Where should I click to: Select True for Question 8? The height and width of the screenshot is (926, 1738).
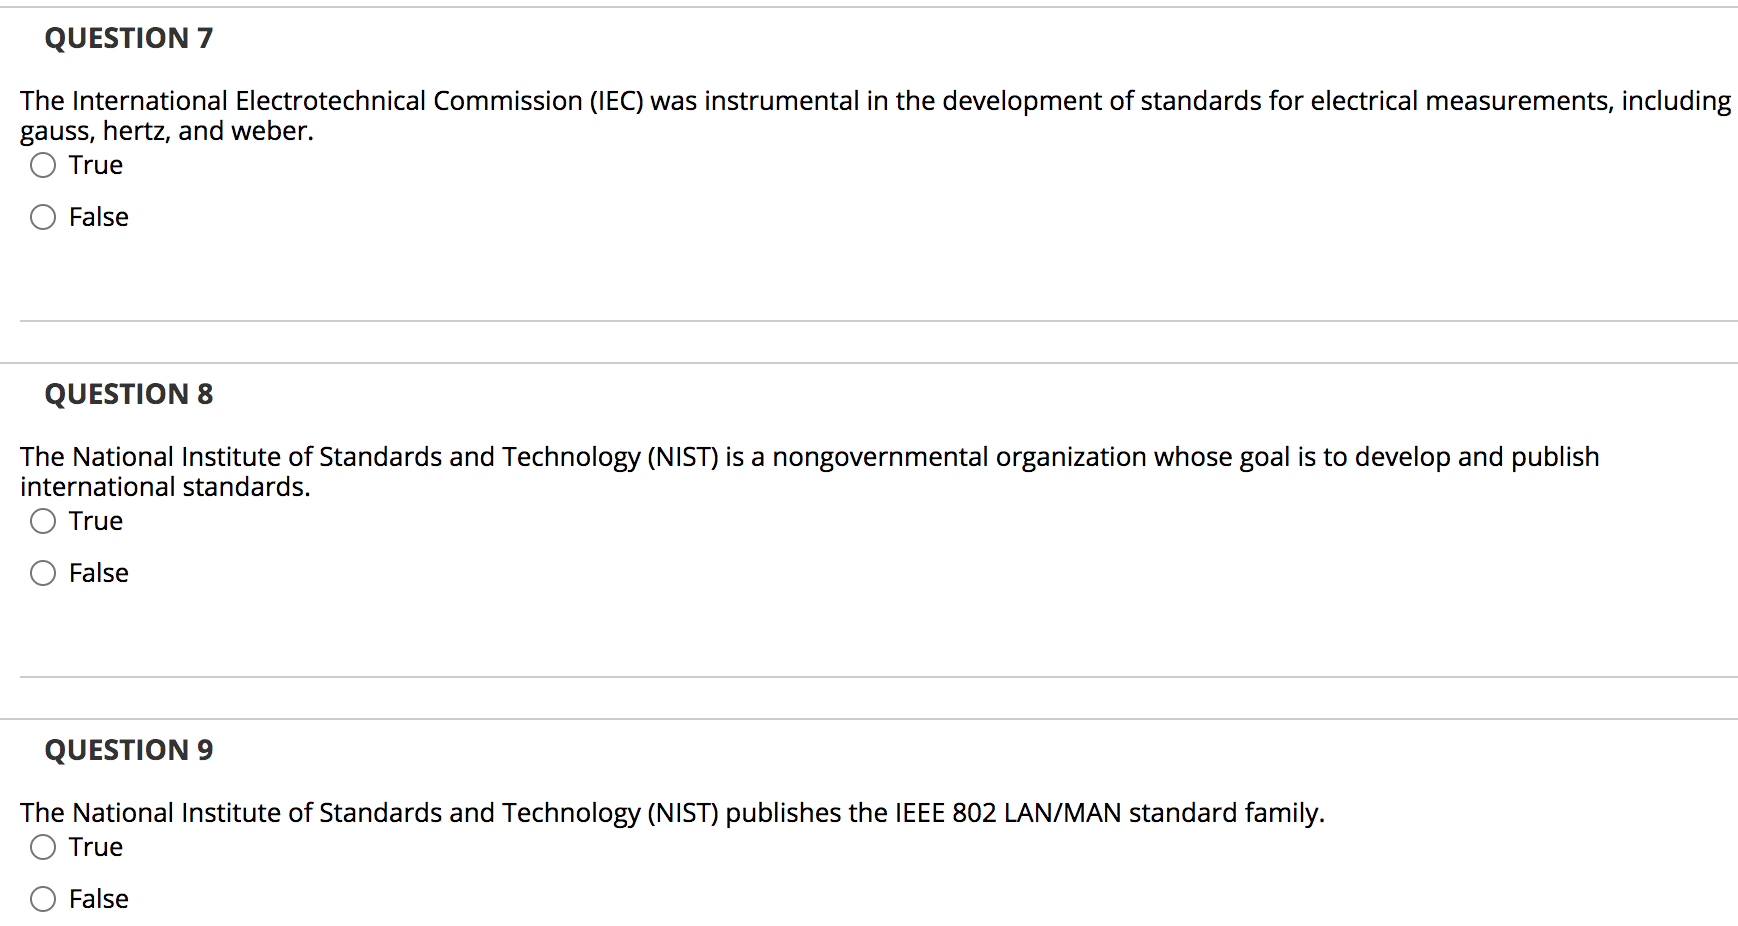(43, 520)
